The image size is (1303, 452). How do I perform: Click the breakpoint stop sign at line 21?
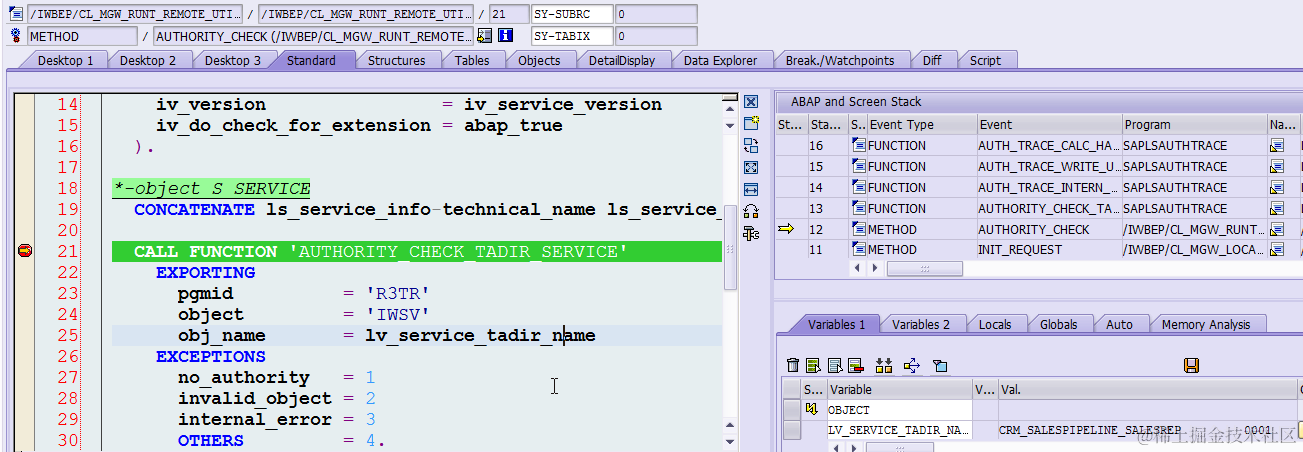coord(25,251)
